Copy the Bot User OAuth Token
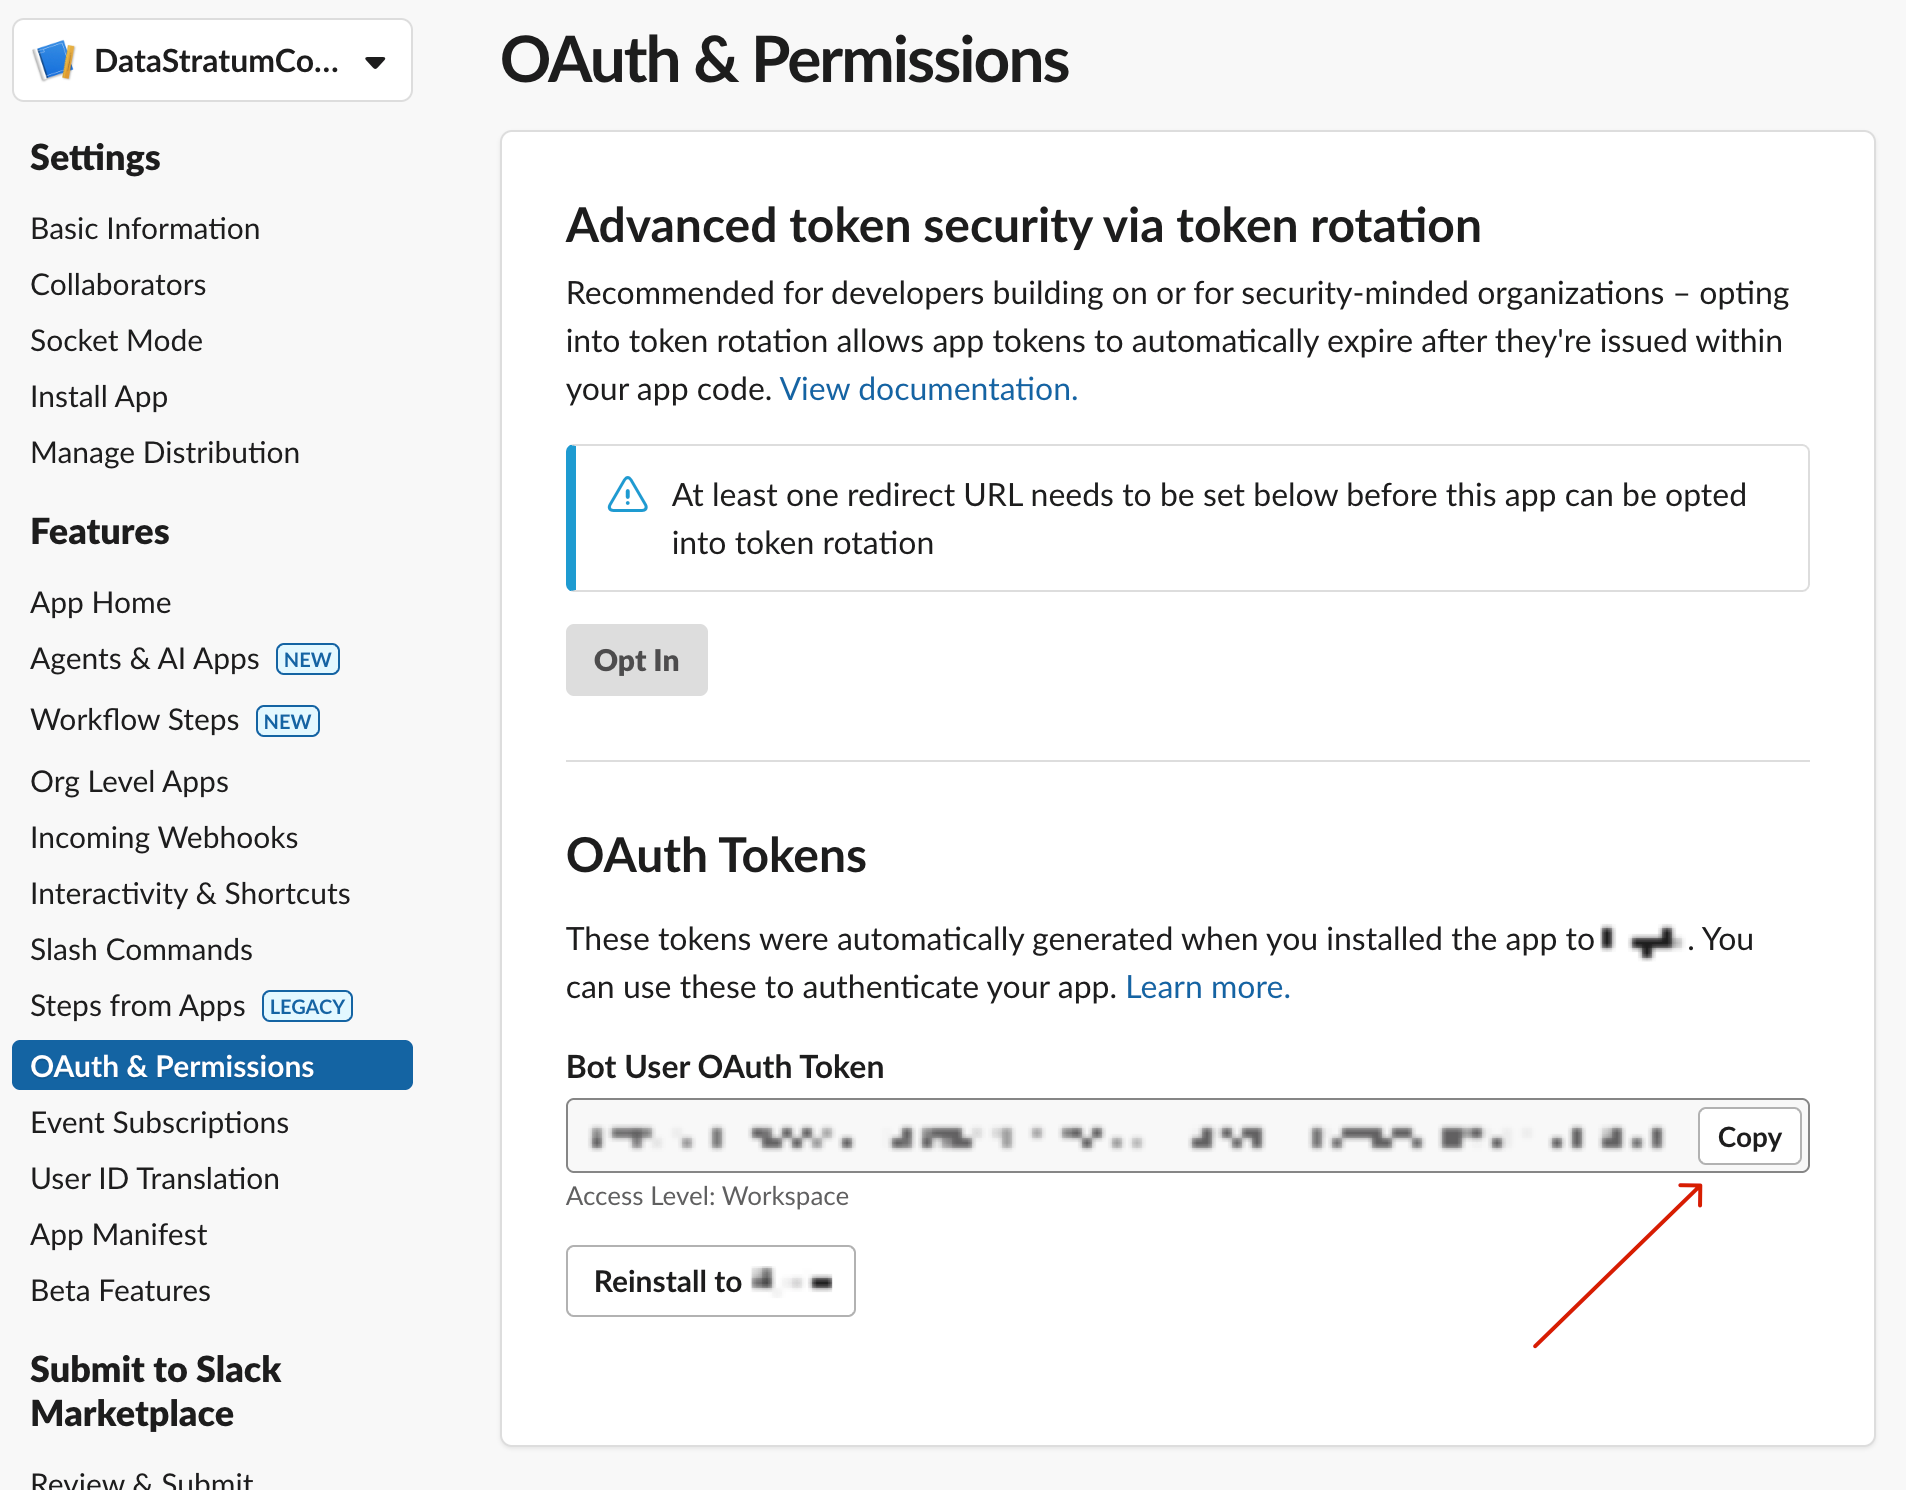Image resolution: width=1906 pixels, height=1490 pixels. [x=1749, y=1137]
